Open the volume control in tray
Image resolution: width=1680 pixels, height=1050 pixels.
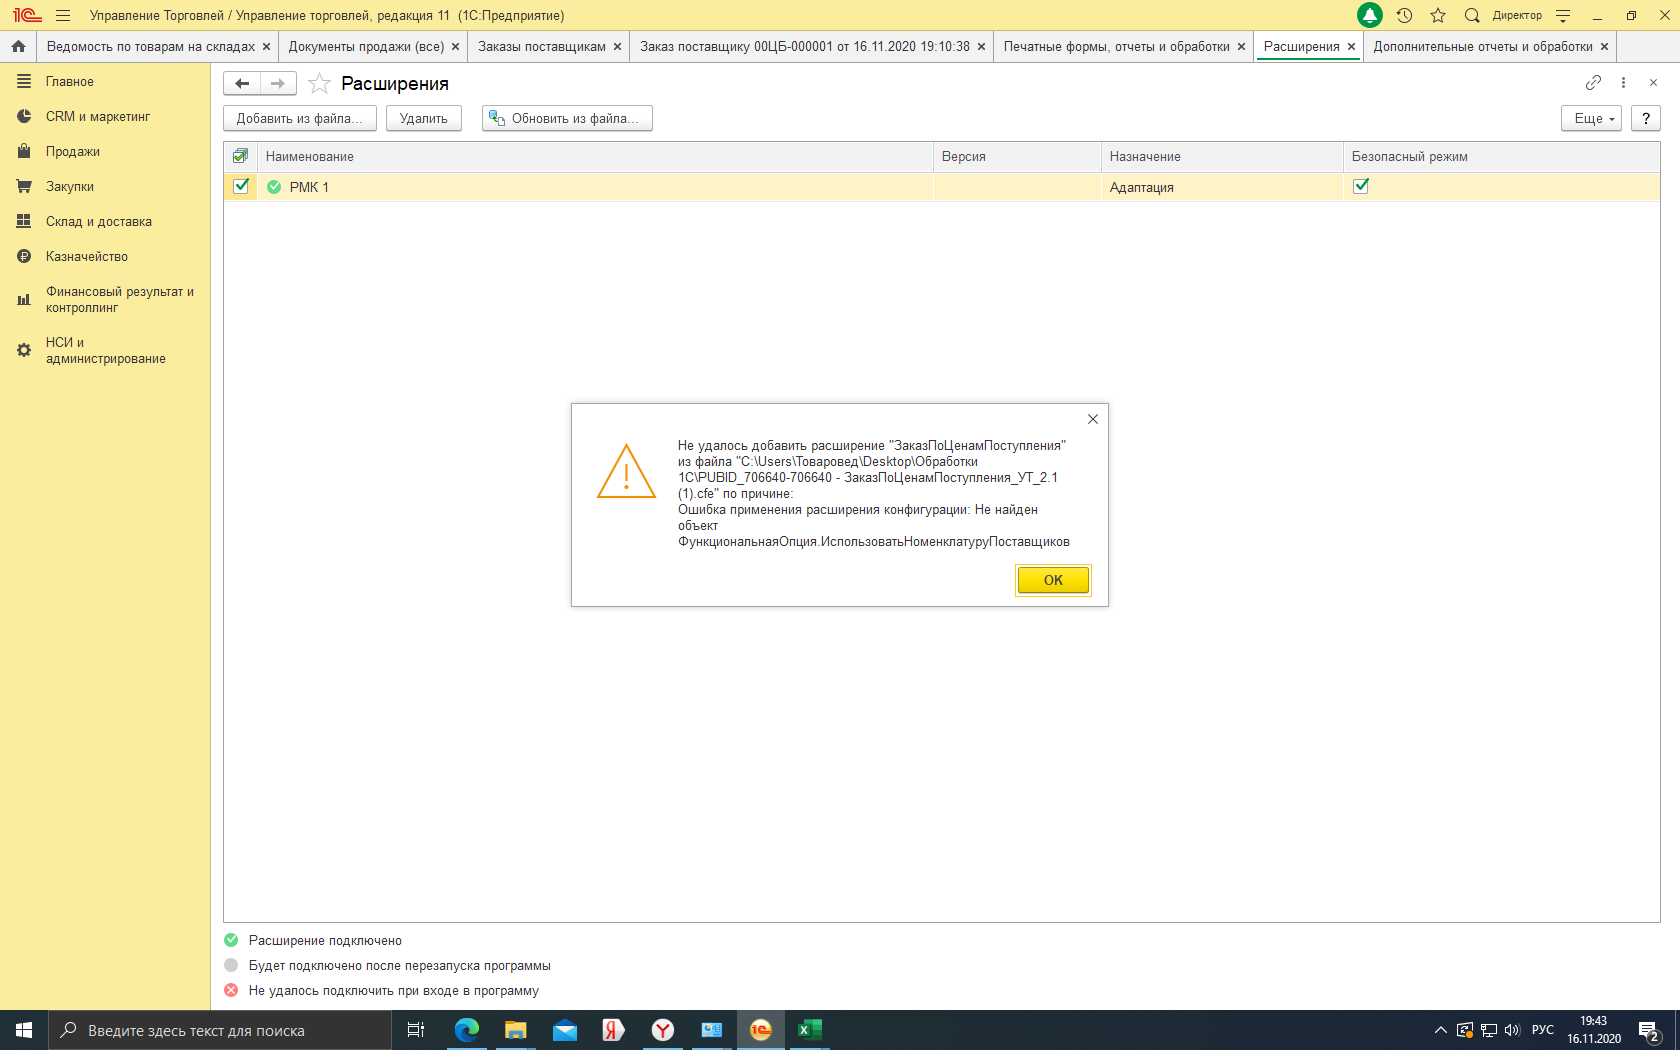click(x=1512, y=1030)
